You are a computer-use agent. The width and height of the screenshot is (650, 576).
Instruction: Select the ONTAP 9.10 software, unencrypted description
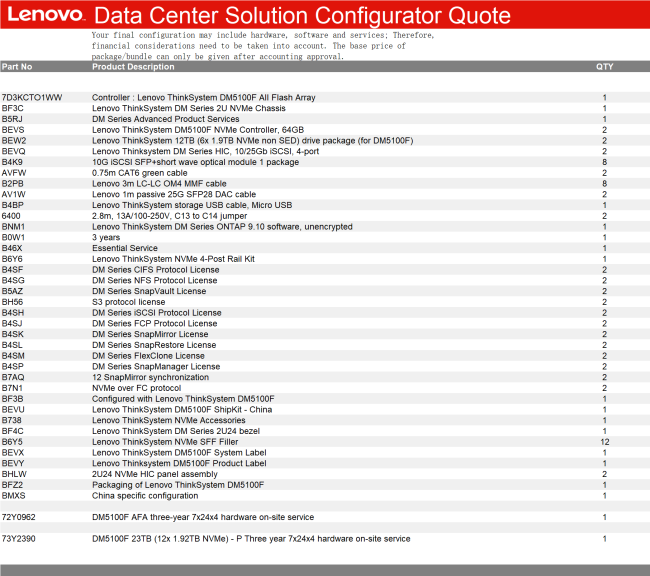pos(222,227)
